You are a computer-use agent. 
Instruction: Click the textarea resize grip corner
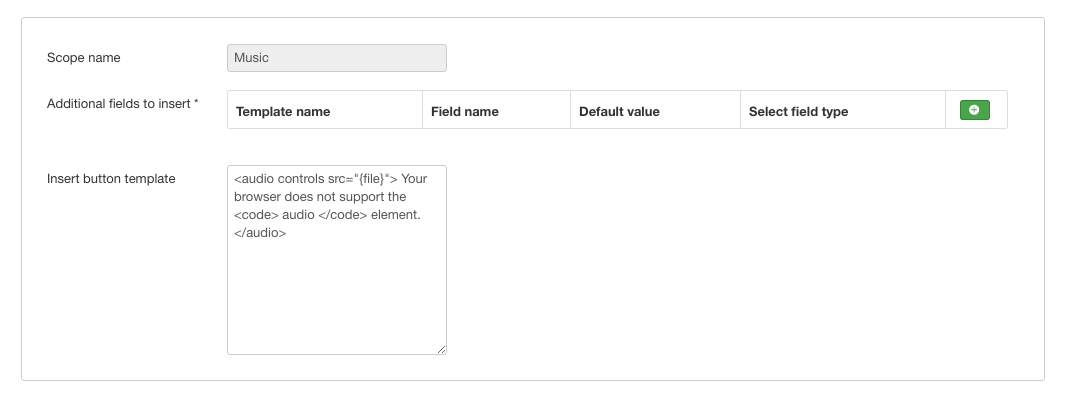pyautogui.click(x=441, y=349)
